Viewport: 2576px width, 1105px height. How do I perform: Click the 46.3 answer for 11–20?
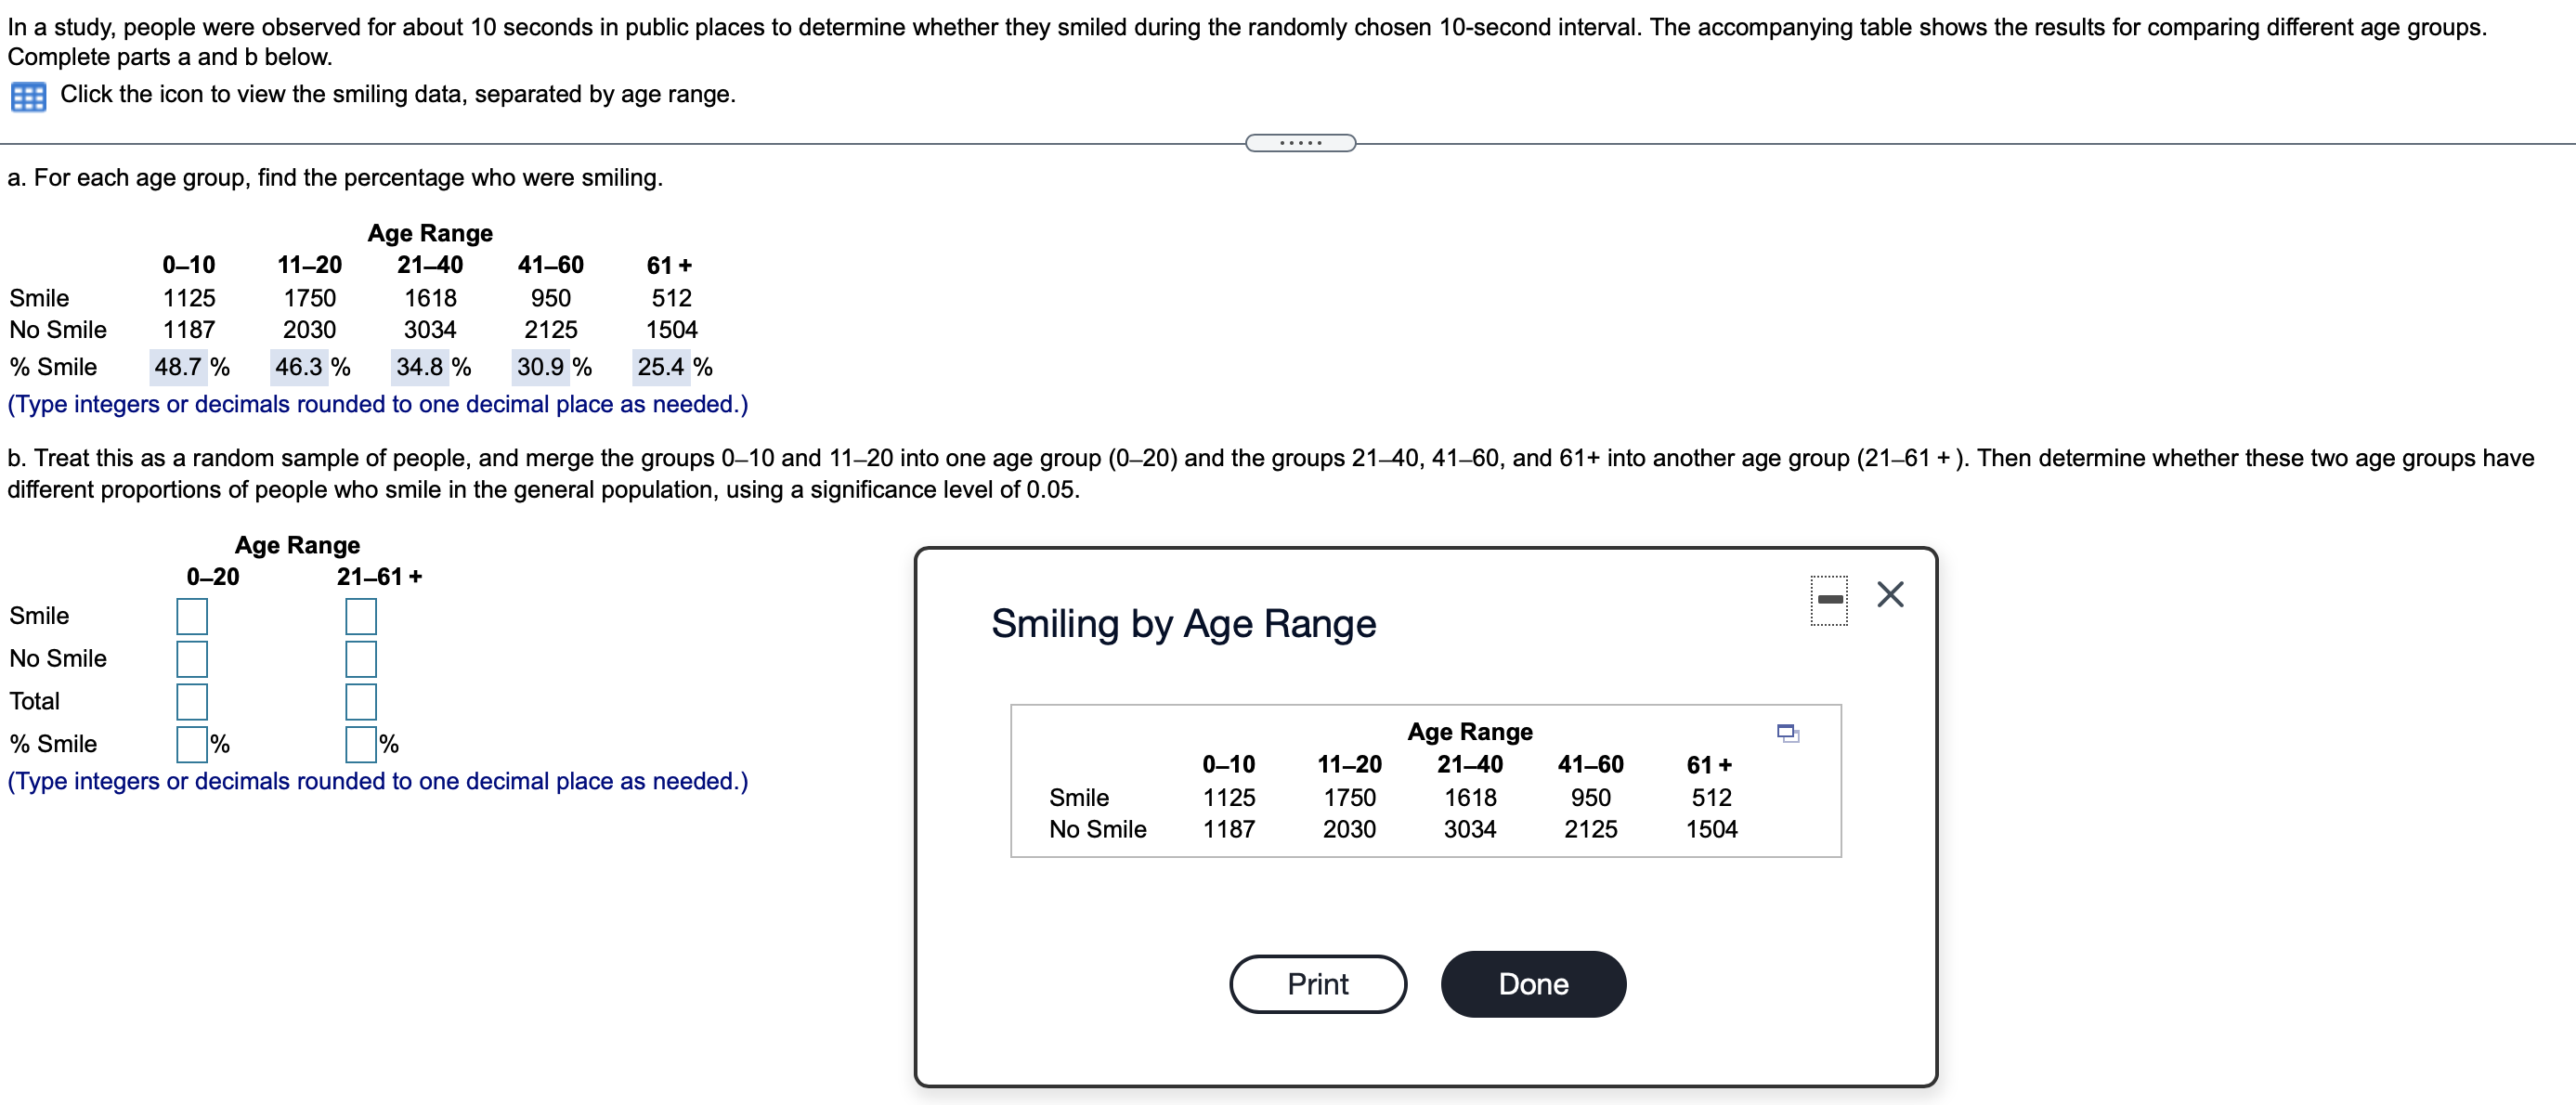[x=299, y=367]
